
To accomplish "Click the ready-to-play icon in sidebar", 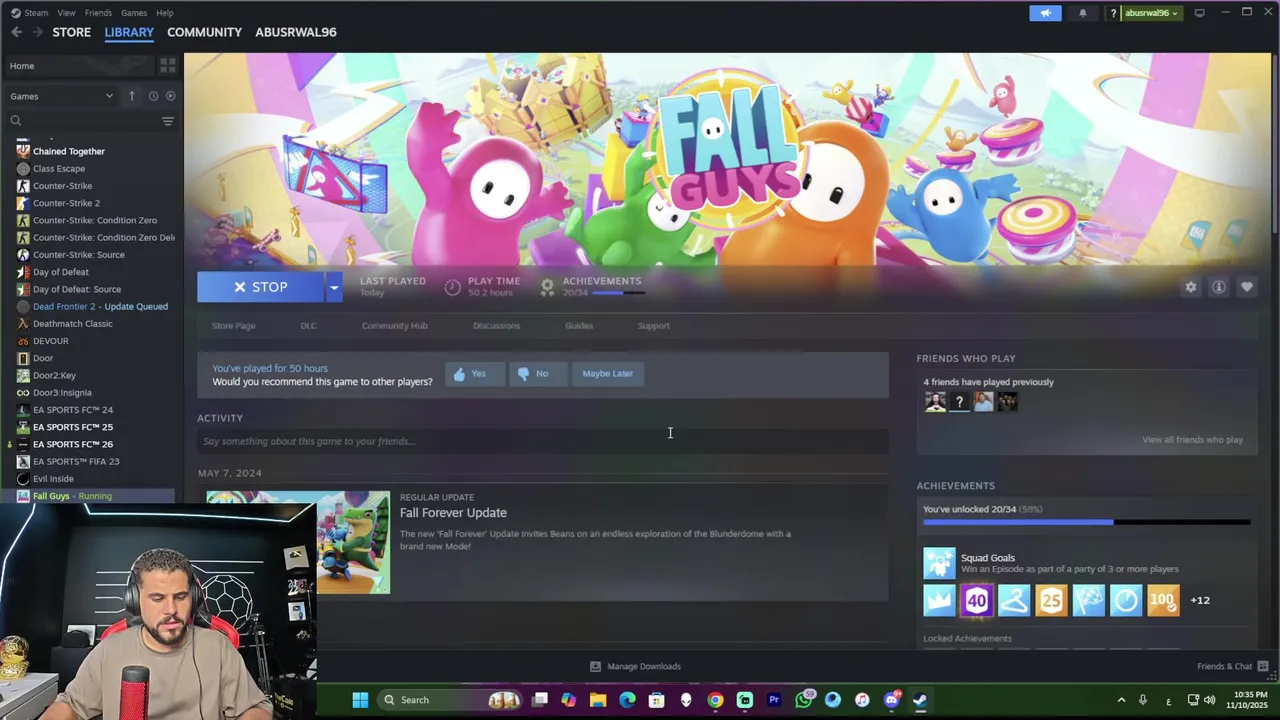I will pos(170,96).
